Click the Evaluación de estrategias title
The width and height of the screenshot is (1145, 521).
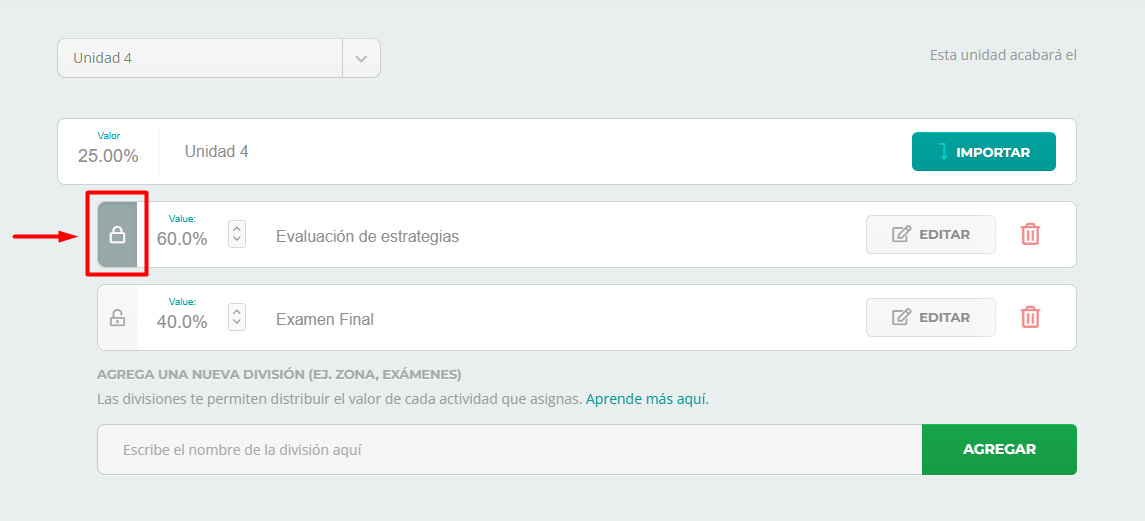click(x=367, y=237)
